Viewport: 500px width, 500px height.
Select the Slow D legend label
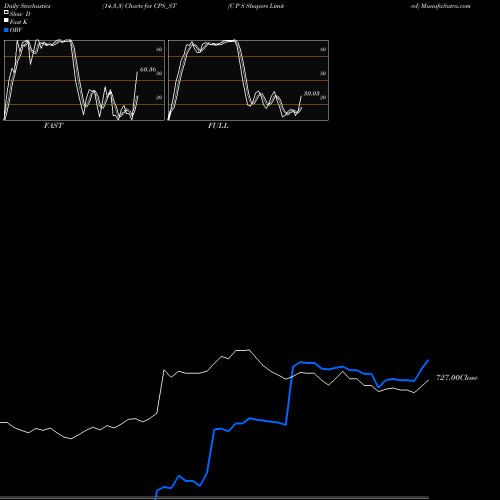pos(20,14)
